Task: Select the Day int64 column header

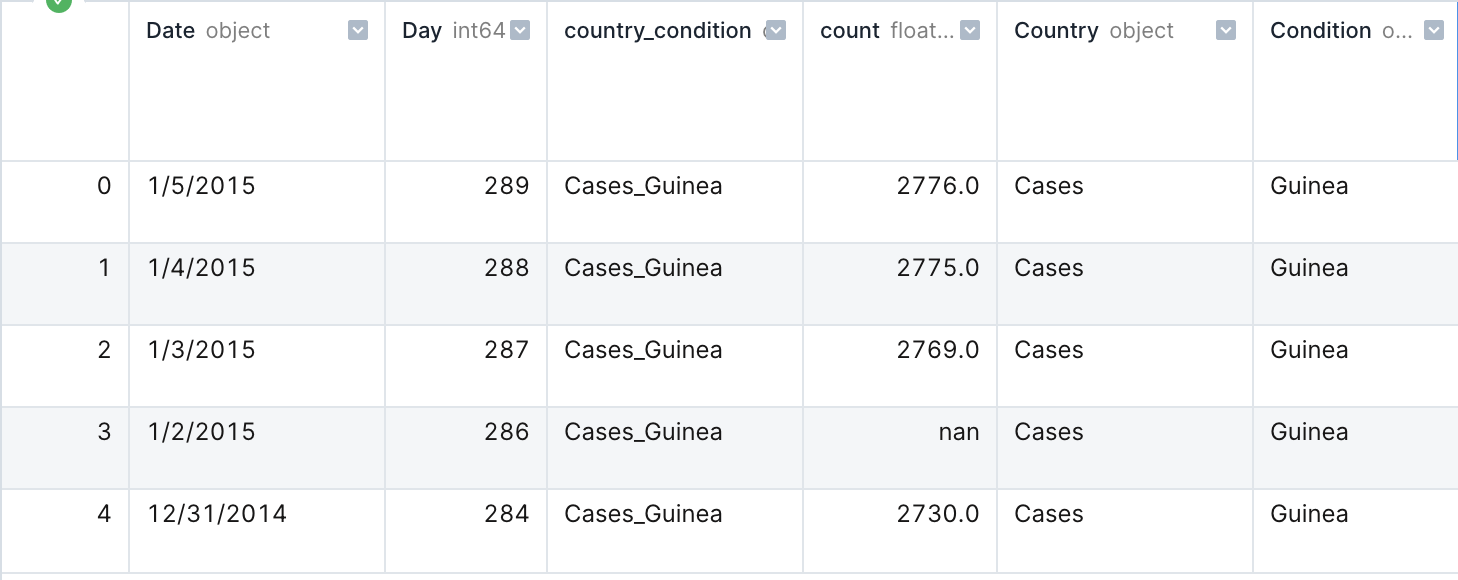Action: pyautogui.click(x=466, y=81)
